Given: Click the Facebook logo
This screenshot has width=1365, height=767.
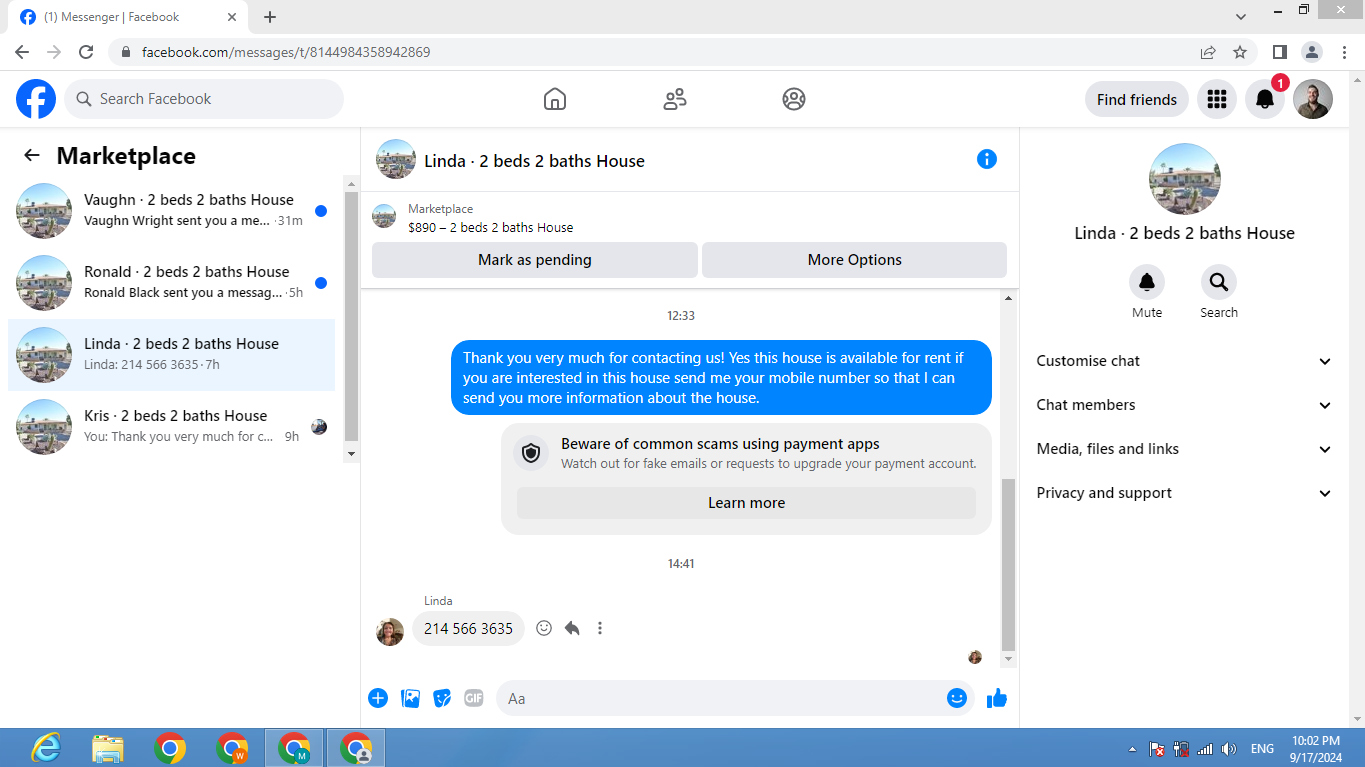Looking at the screenshot, I should pyautogui.click(x=36, y=99).
